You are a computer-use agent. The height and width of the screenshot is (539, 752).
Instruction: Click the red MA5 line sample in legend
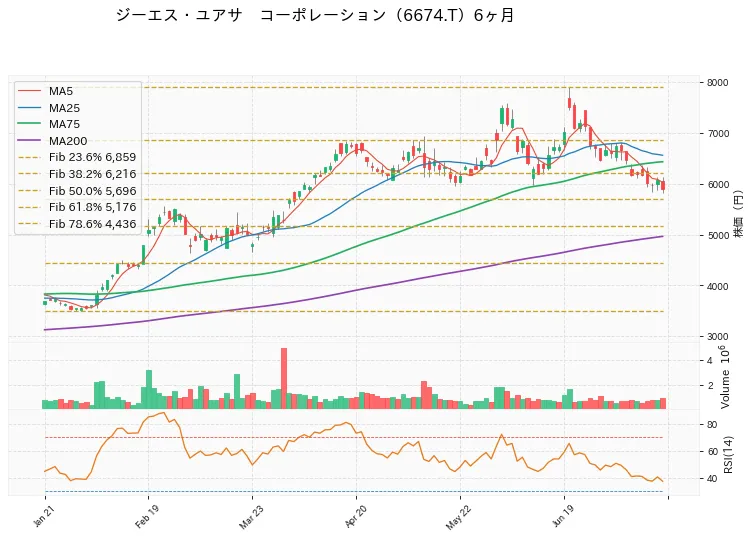(29, 91)
